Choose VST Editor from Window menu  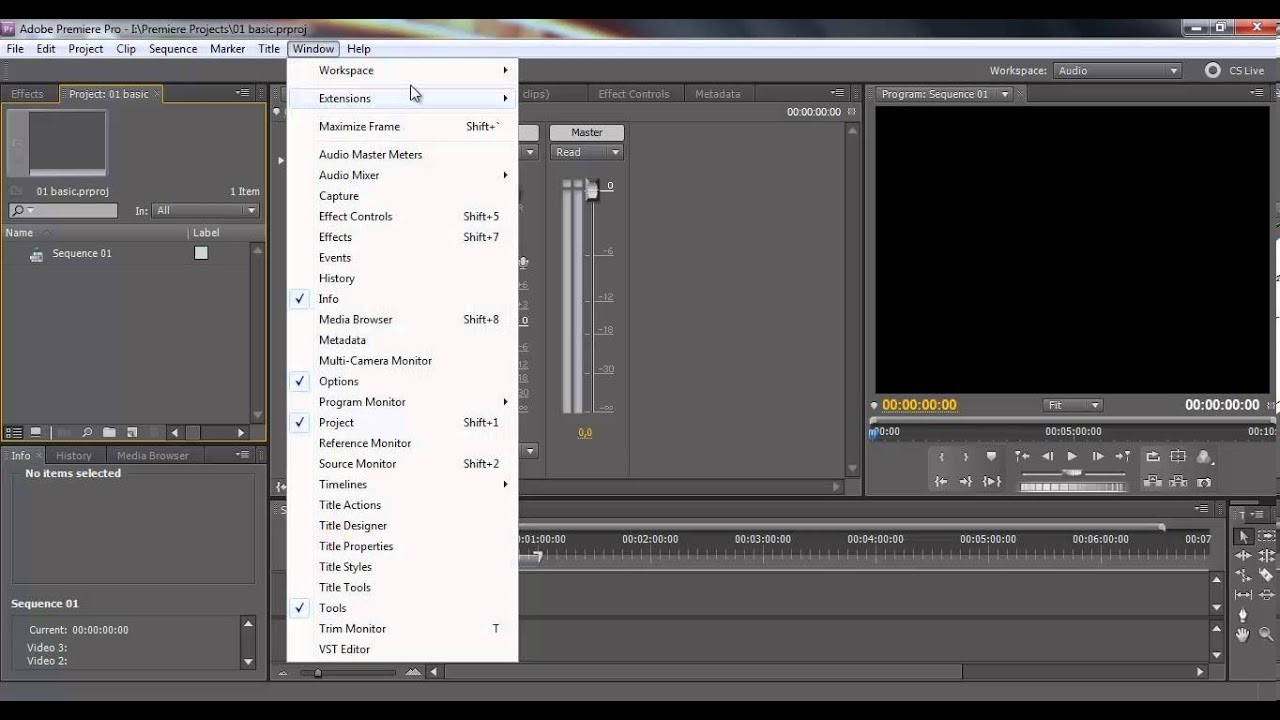point(402,649)
